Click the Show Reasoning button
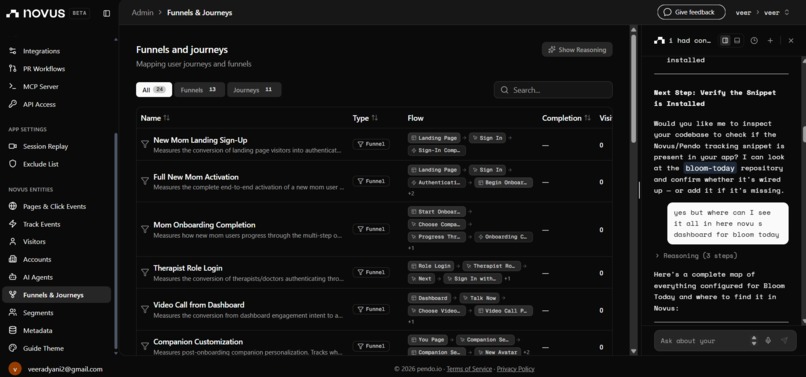The width and height of the screenshot is (806, 377). (x=577, y=50)
